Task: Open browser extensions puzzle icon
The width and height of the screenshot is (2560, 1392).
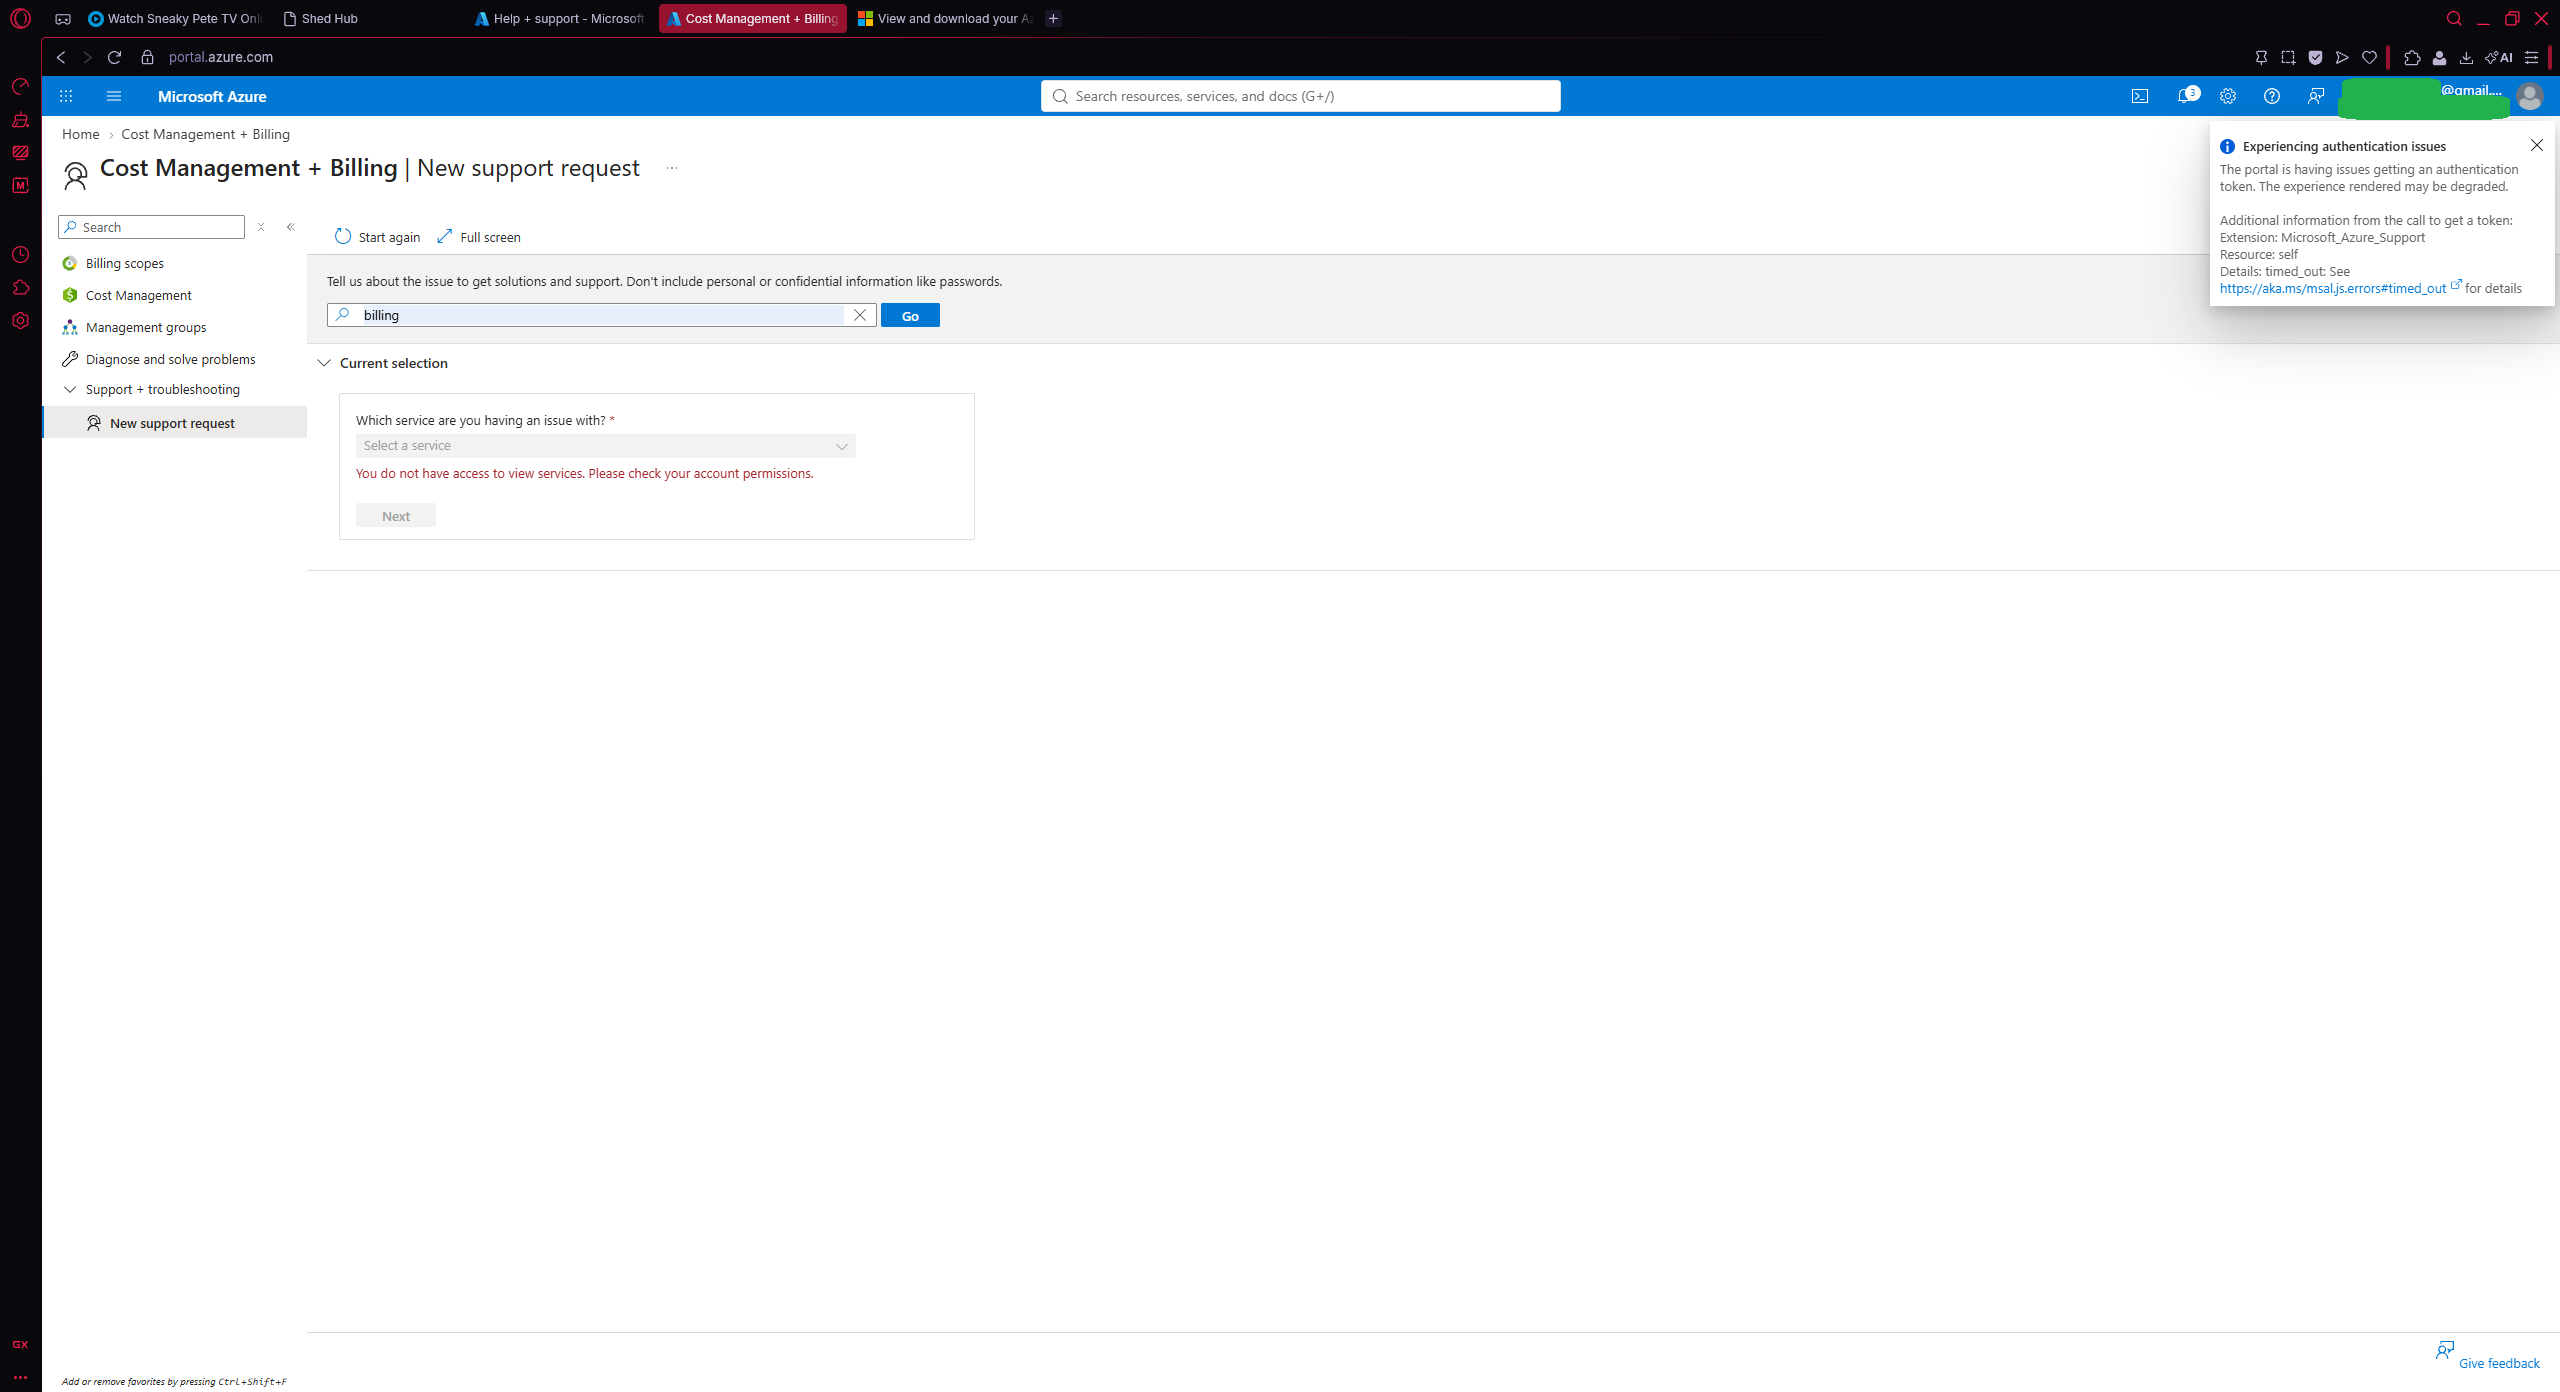Action: click(x=2412, y=57)
